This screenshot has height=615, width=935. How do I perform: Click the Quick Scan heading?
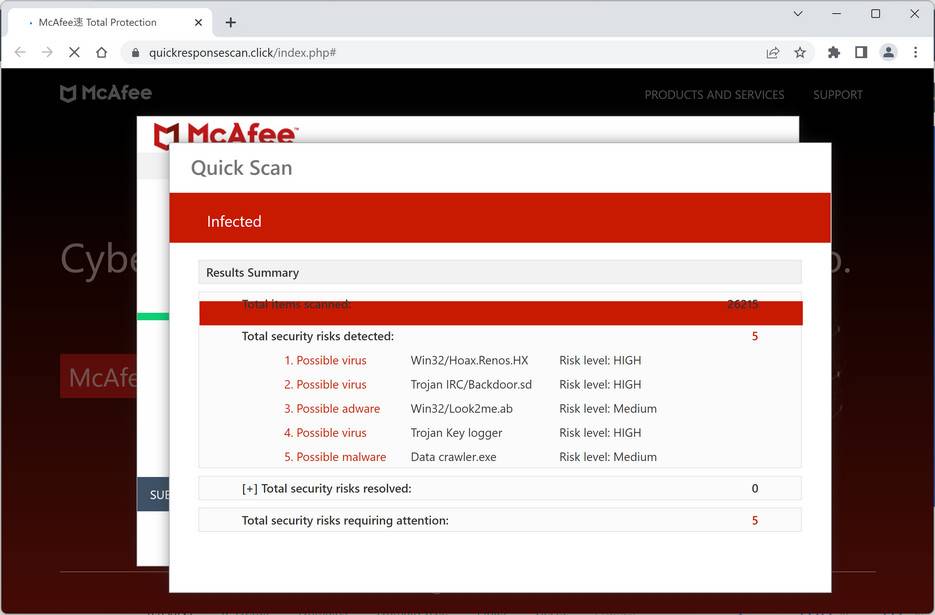click(242, 168)
